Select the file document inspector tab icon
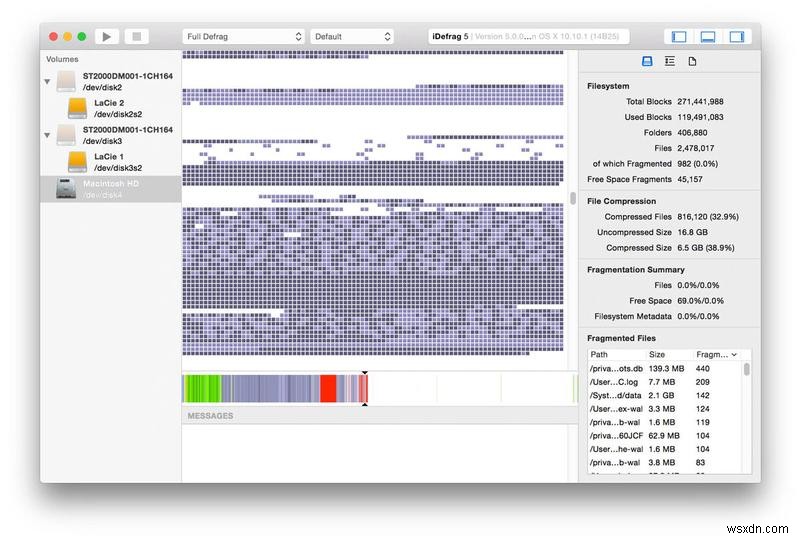Screen dimensions: 800x539 click(691, 62)
